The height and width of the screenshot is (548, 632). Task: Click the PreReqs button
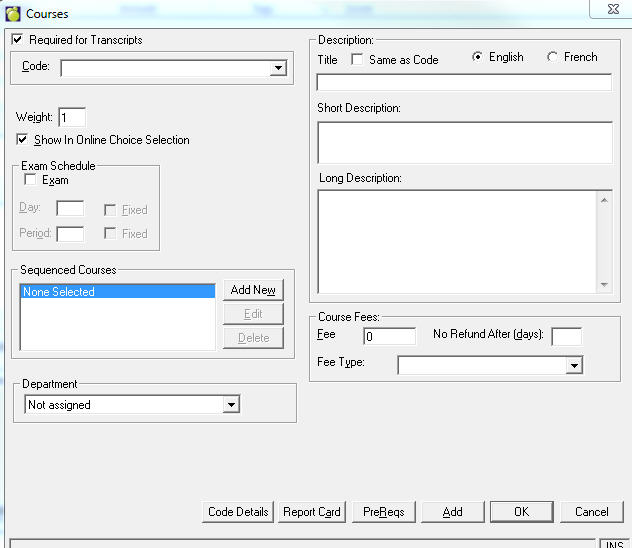click(x=384, y=512)
